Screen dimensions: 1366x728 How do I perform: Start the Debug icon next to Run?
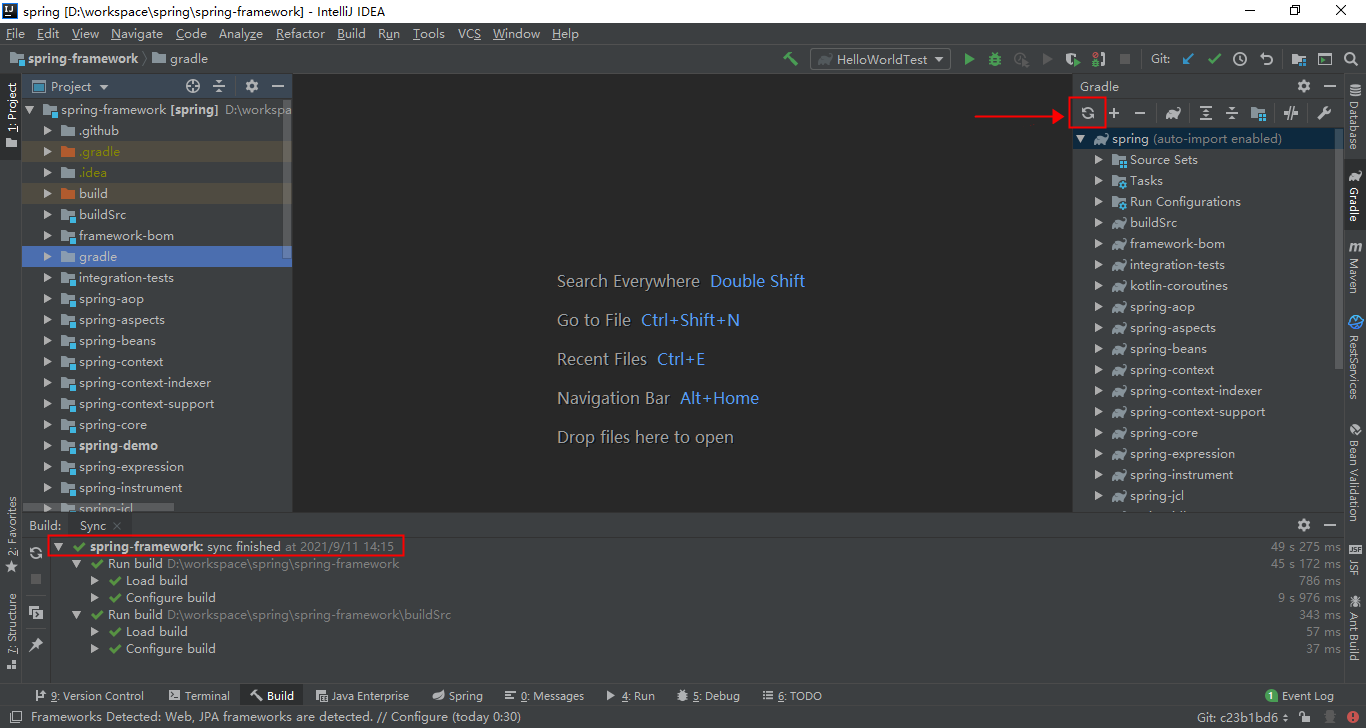click(994, 59)
